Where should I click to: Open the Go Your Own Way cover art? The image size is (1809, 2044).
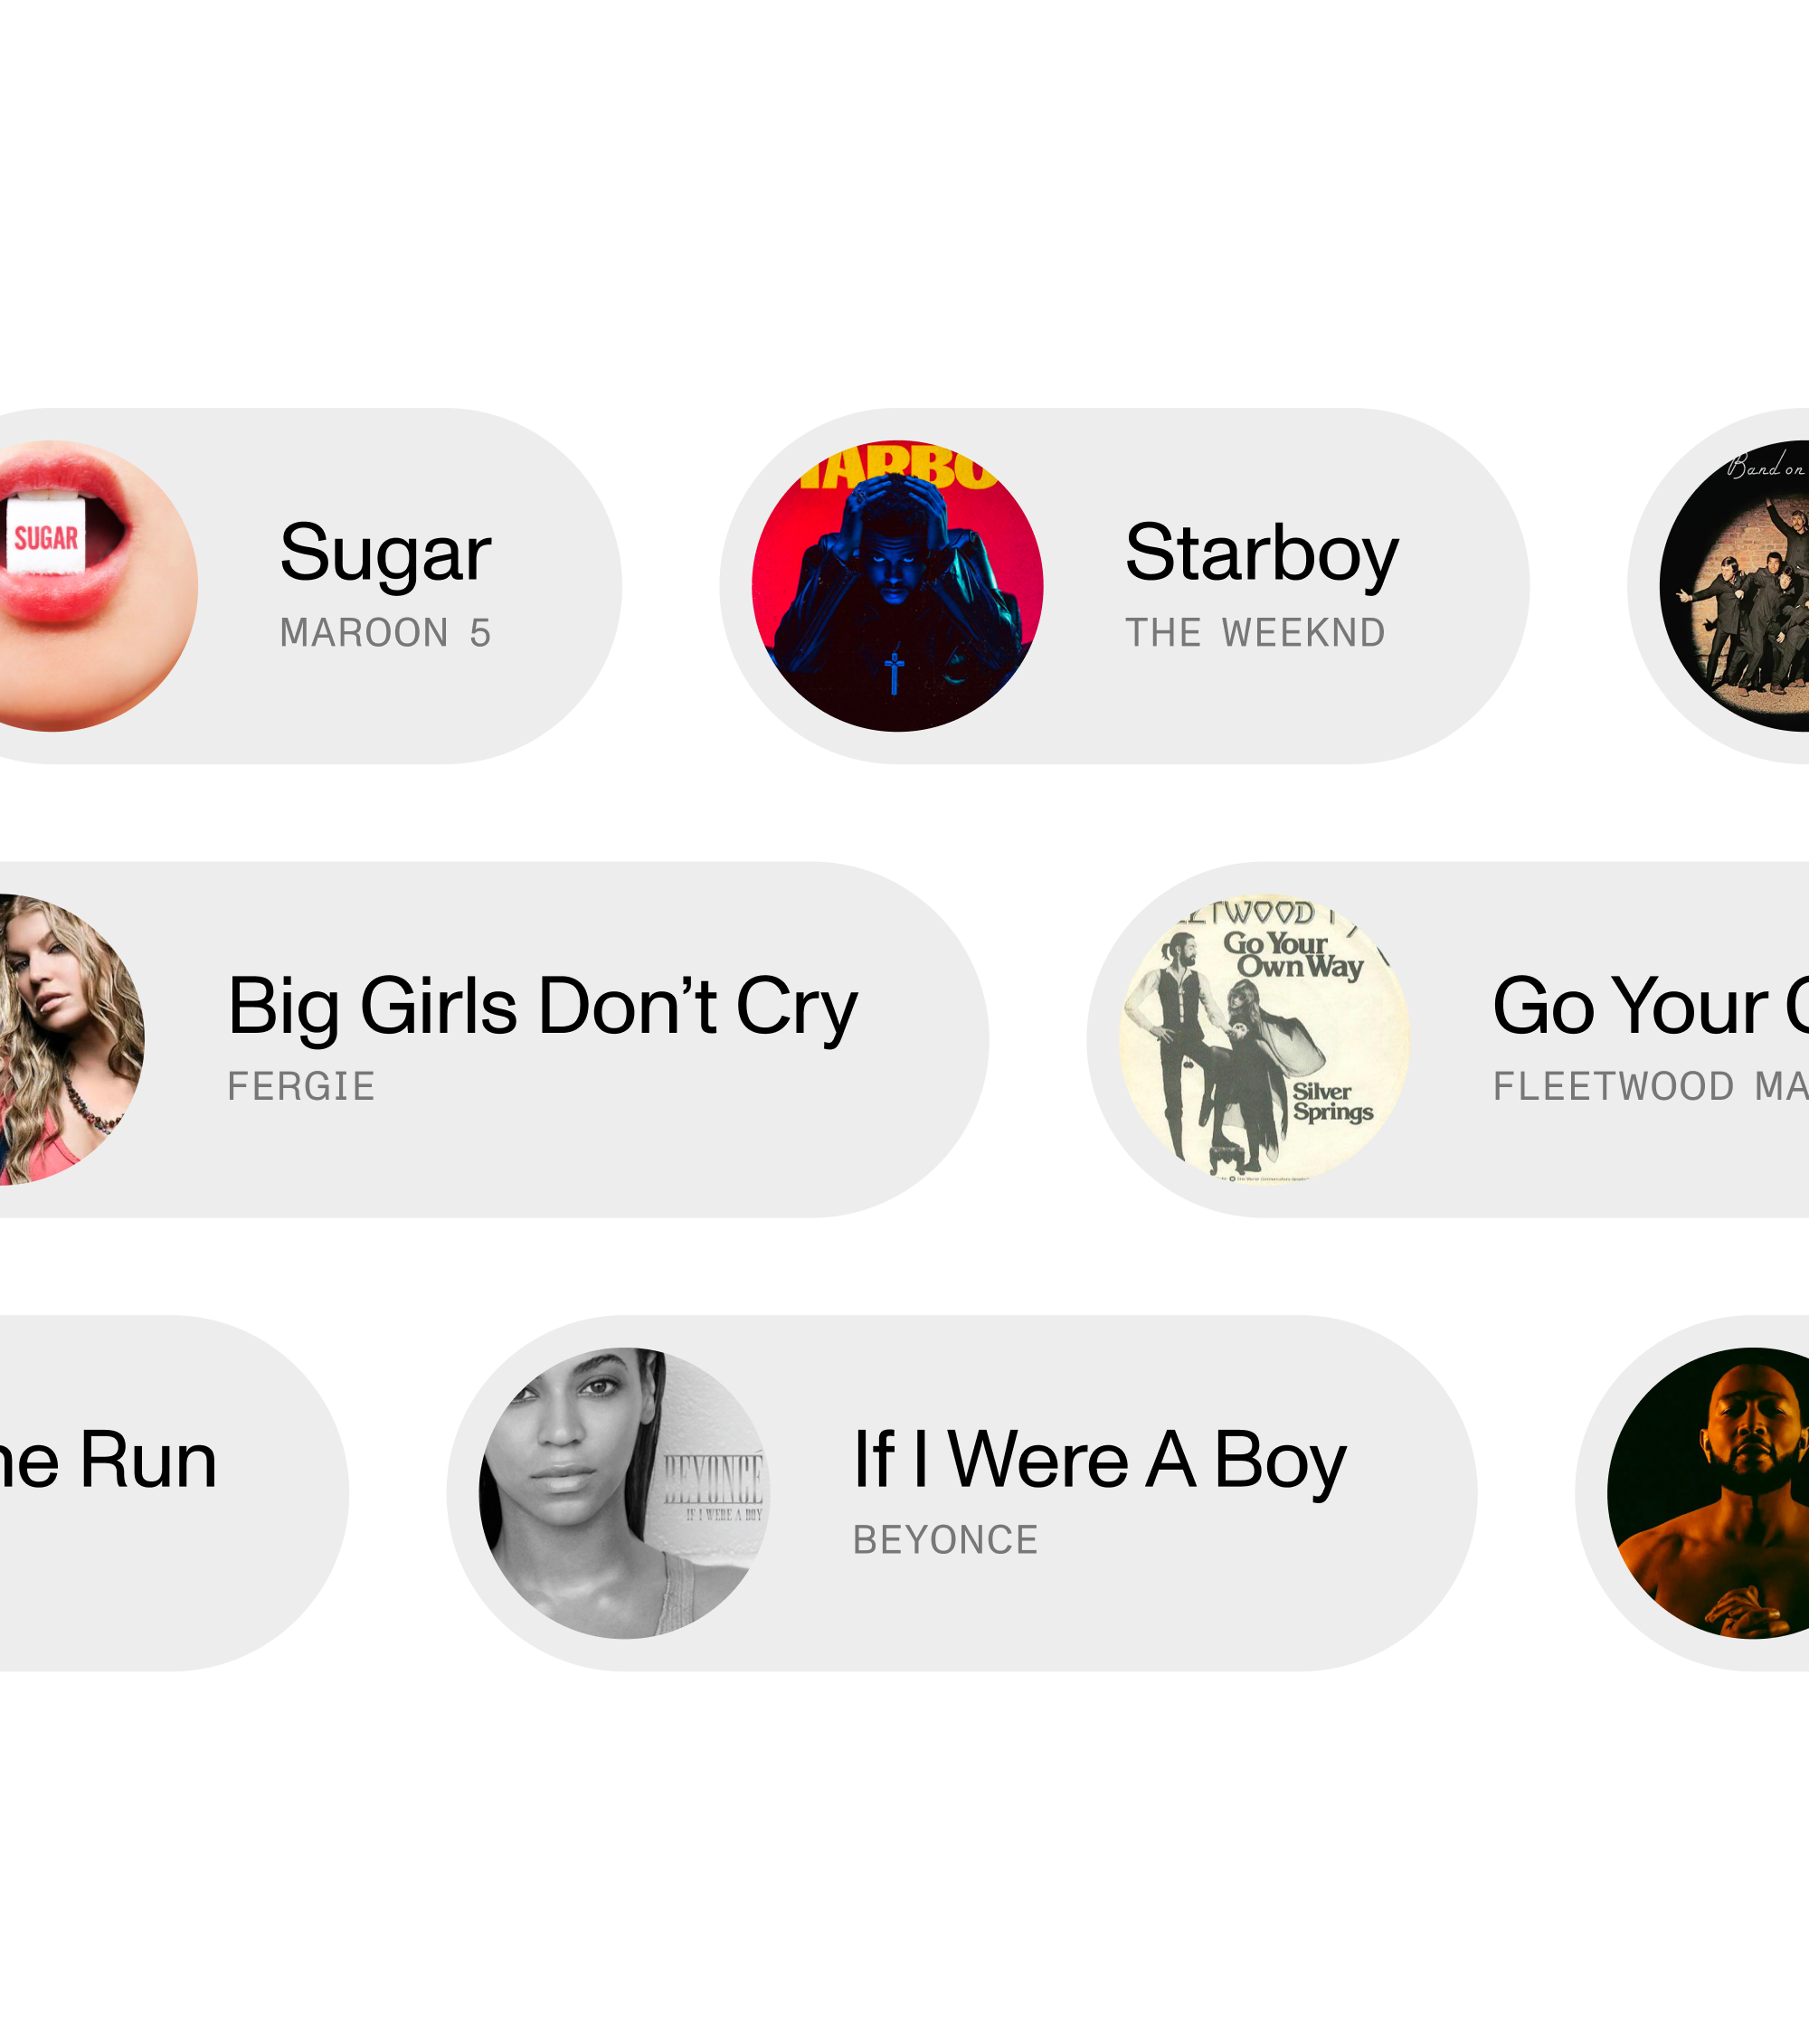coord(1264,1039)
